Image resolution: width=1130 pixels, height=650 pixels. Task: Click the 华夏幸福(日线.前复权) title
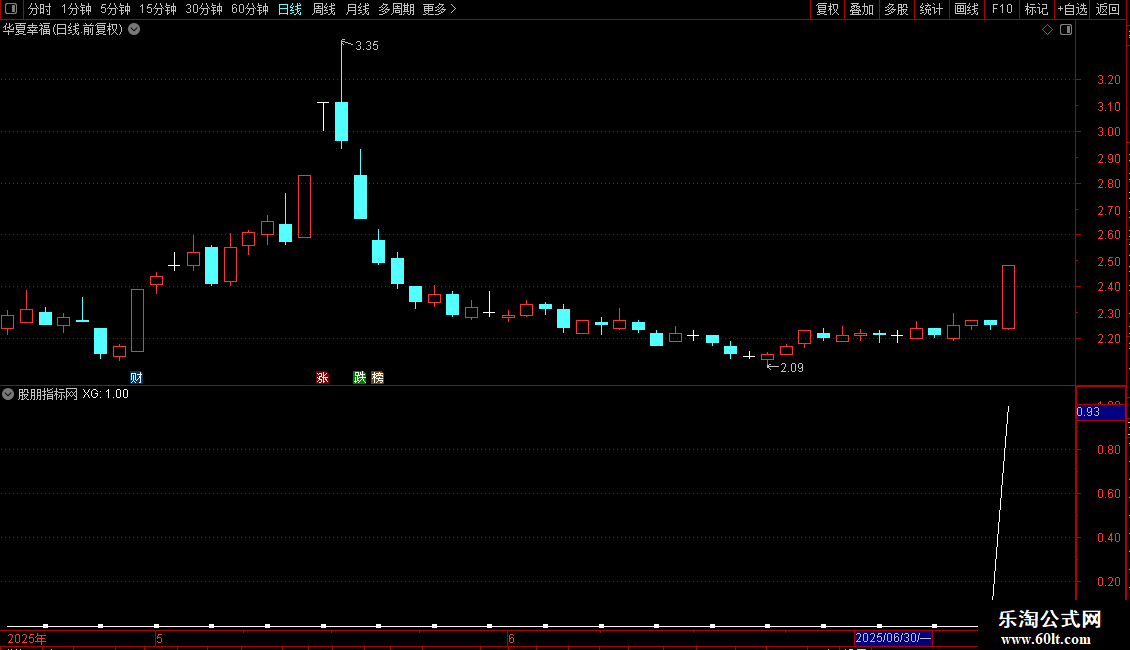[x=63, y=30]
